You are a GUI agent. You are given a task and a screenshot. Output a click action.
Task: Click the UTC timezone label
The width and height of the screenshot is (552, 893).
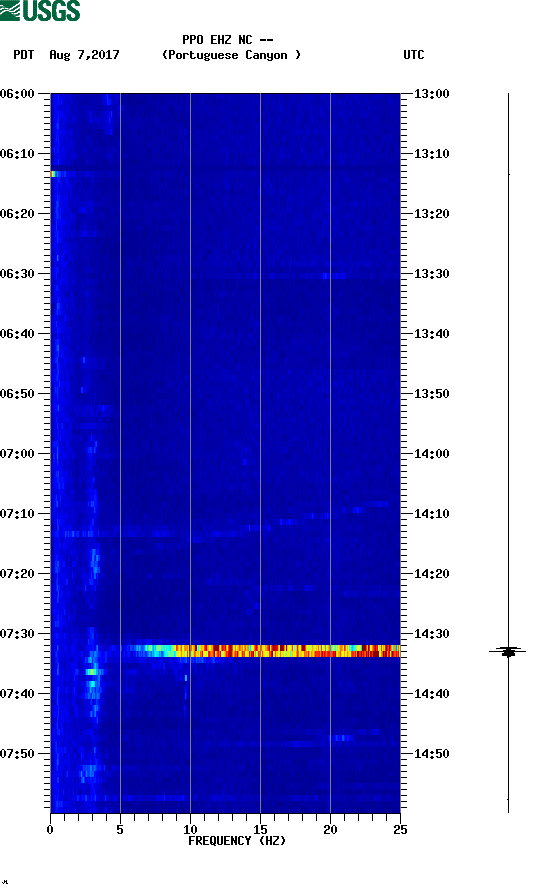(x=414, y=55)
